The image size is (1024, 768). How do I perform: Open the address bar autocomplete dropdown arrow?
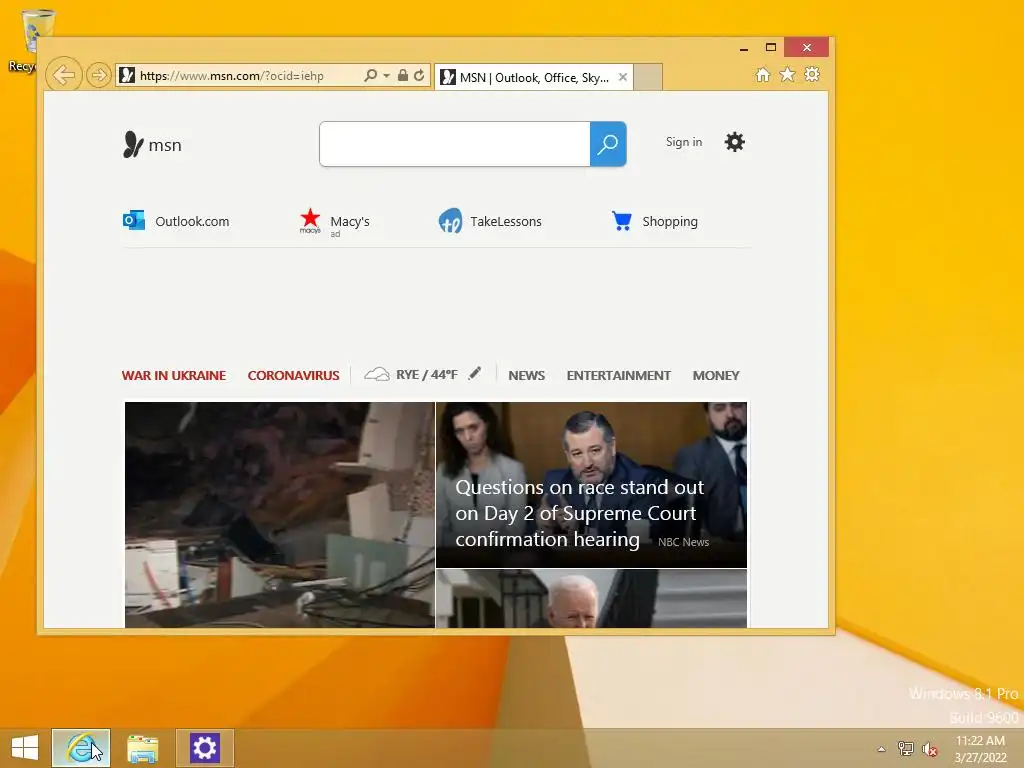click(x=386, y=76)
